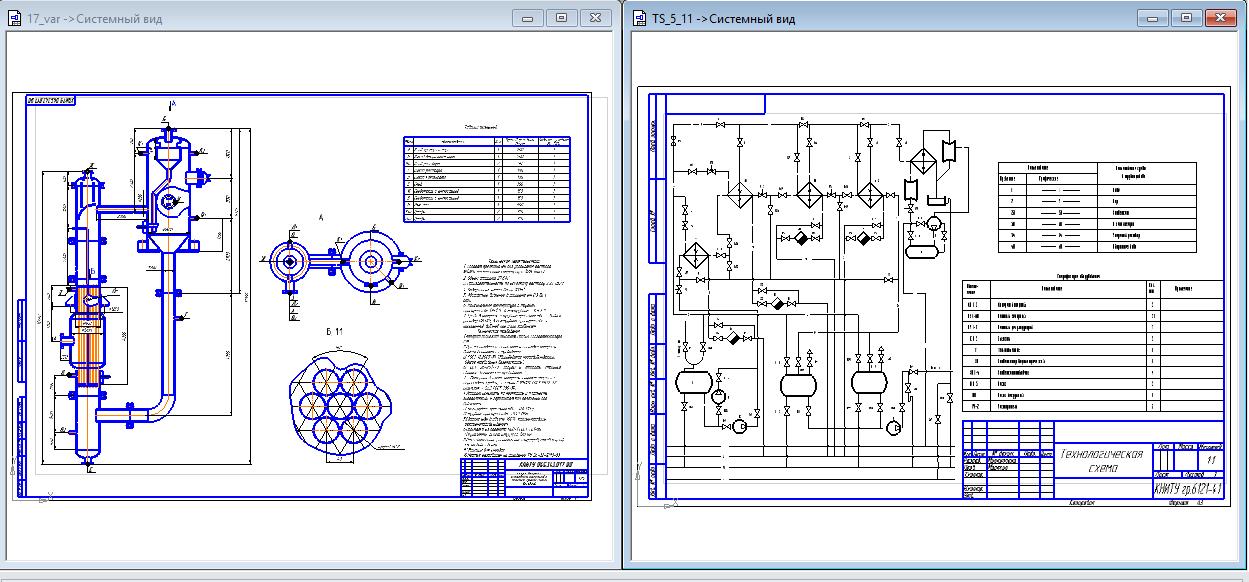
Task: Select the nozzle table in 17_var drawing
Action: coord(487,180)
